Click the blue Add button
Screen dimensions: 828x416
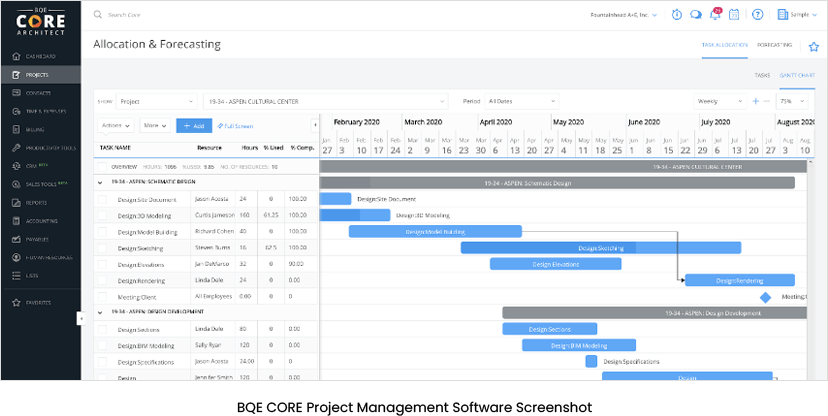click(x=194, y=126)
